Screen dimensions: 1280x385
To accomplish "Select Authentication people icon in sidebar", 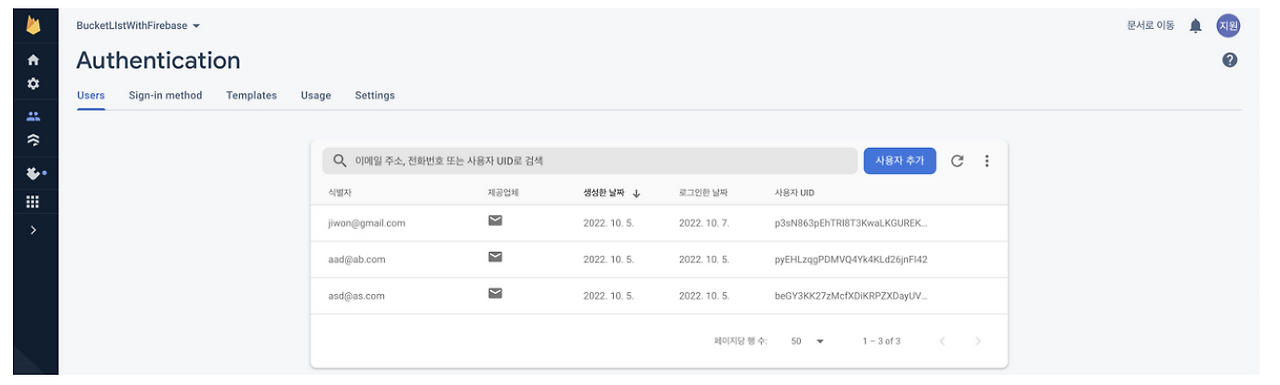I will (x=33, y=116).
